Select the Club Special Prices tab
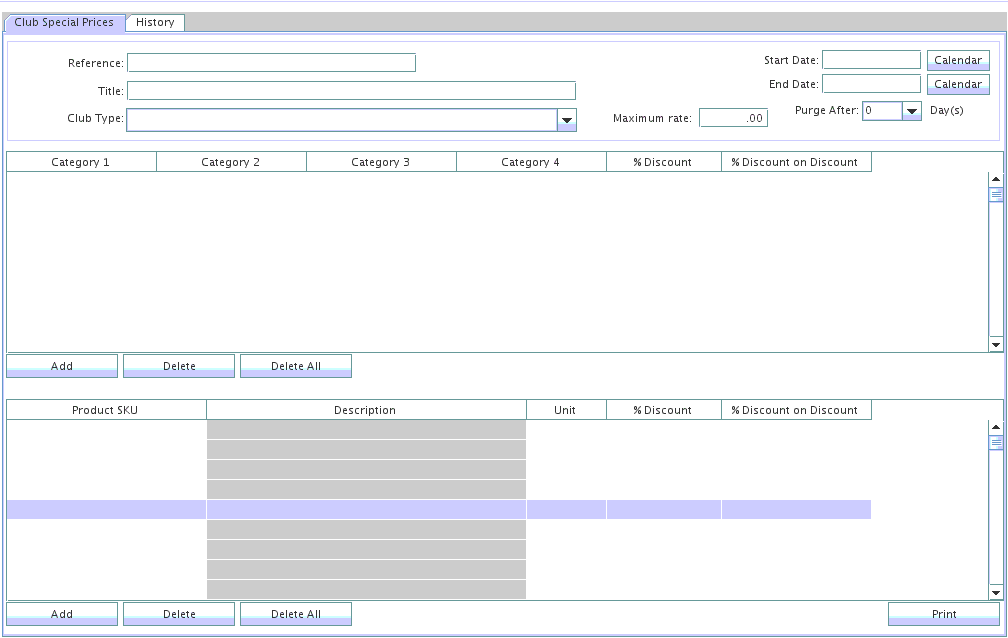This screenshot has height=638, width=1008. (x=64, y=22)
